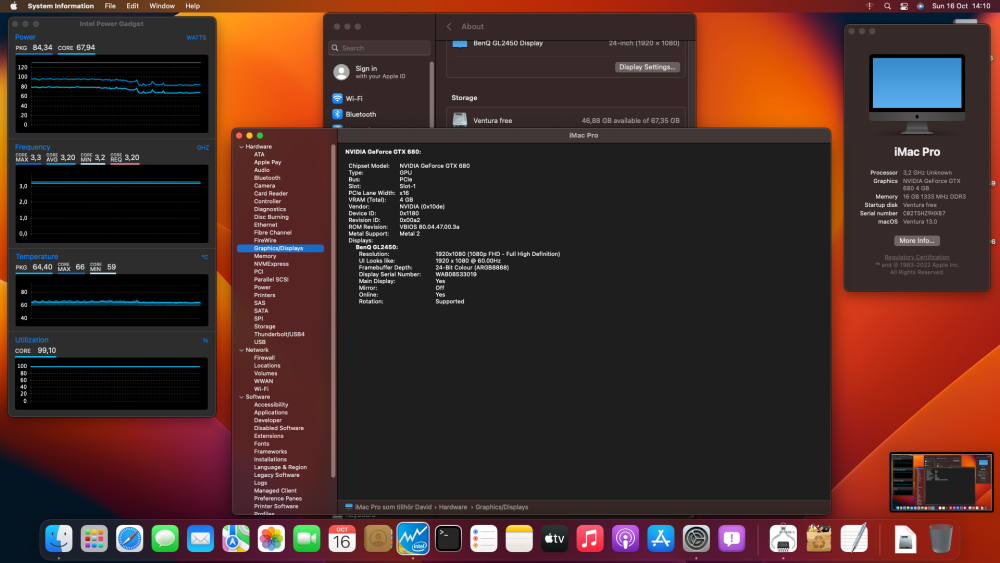
Task: Select NVMExpress in hardware list
Action: click(271, 264)
